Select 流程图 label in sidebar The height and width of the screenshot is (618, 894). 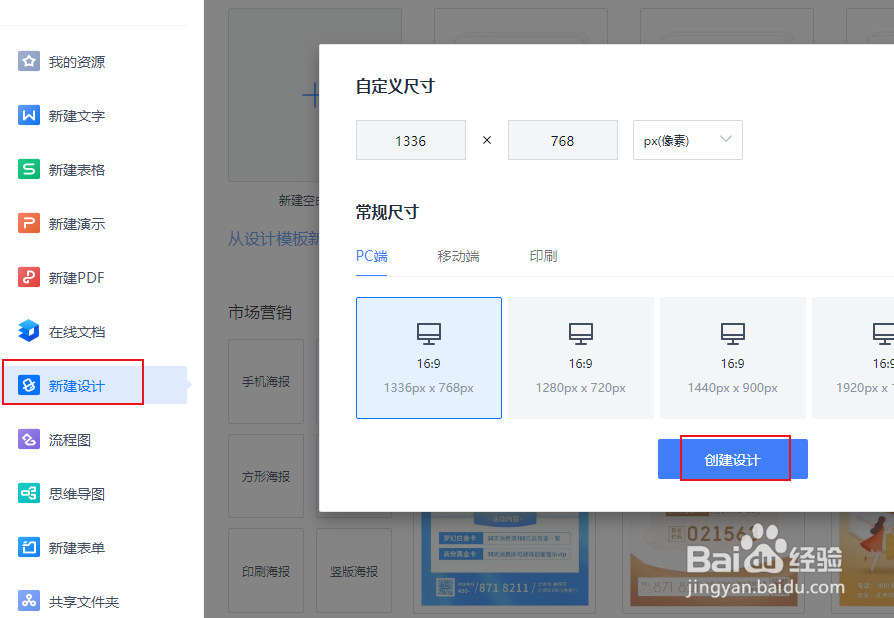[x=70, y=440]
